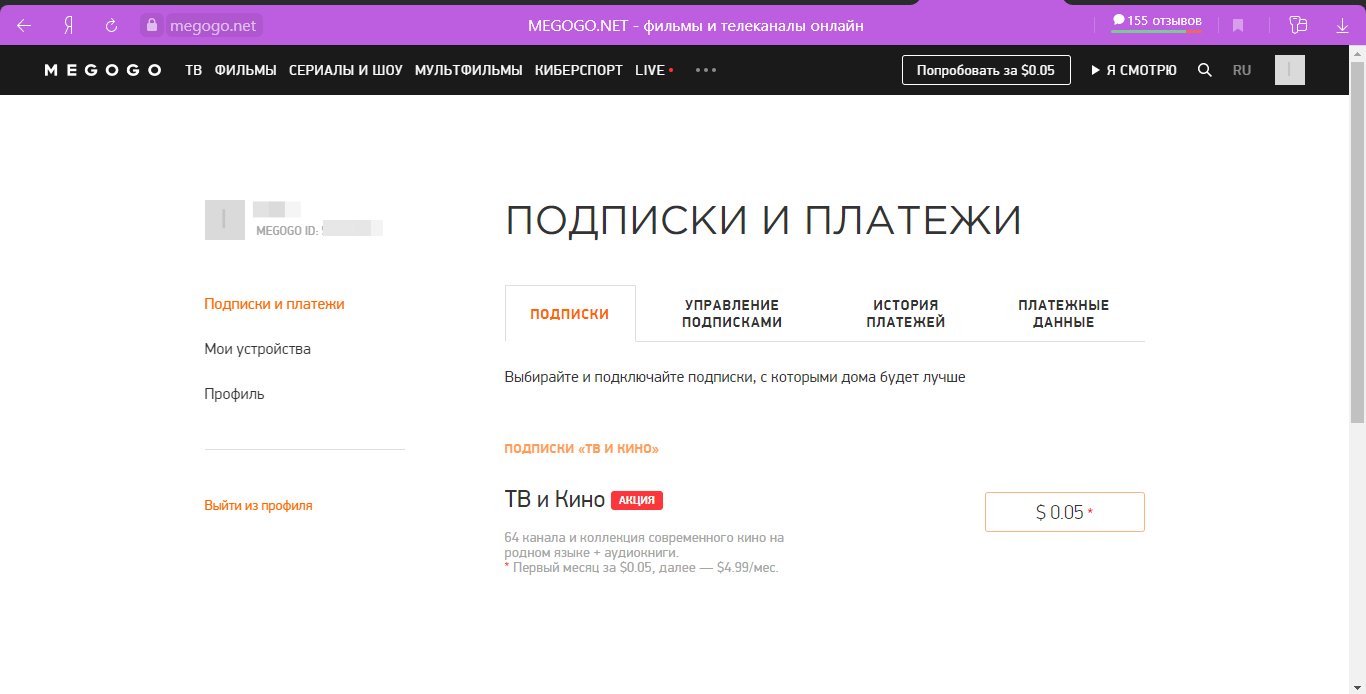Go to ФИЛЬМЫ in the navigation bar
The height and width of the screenshot is (694, 1366).
[x=246, y=70]
